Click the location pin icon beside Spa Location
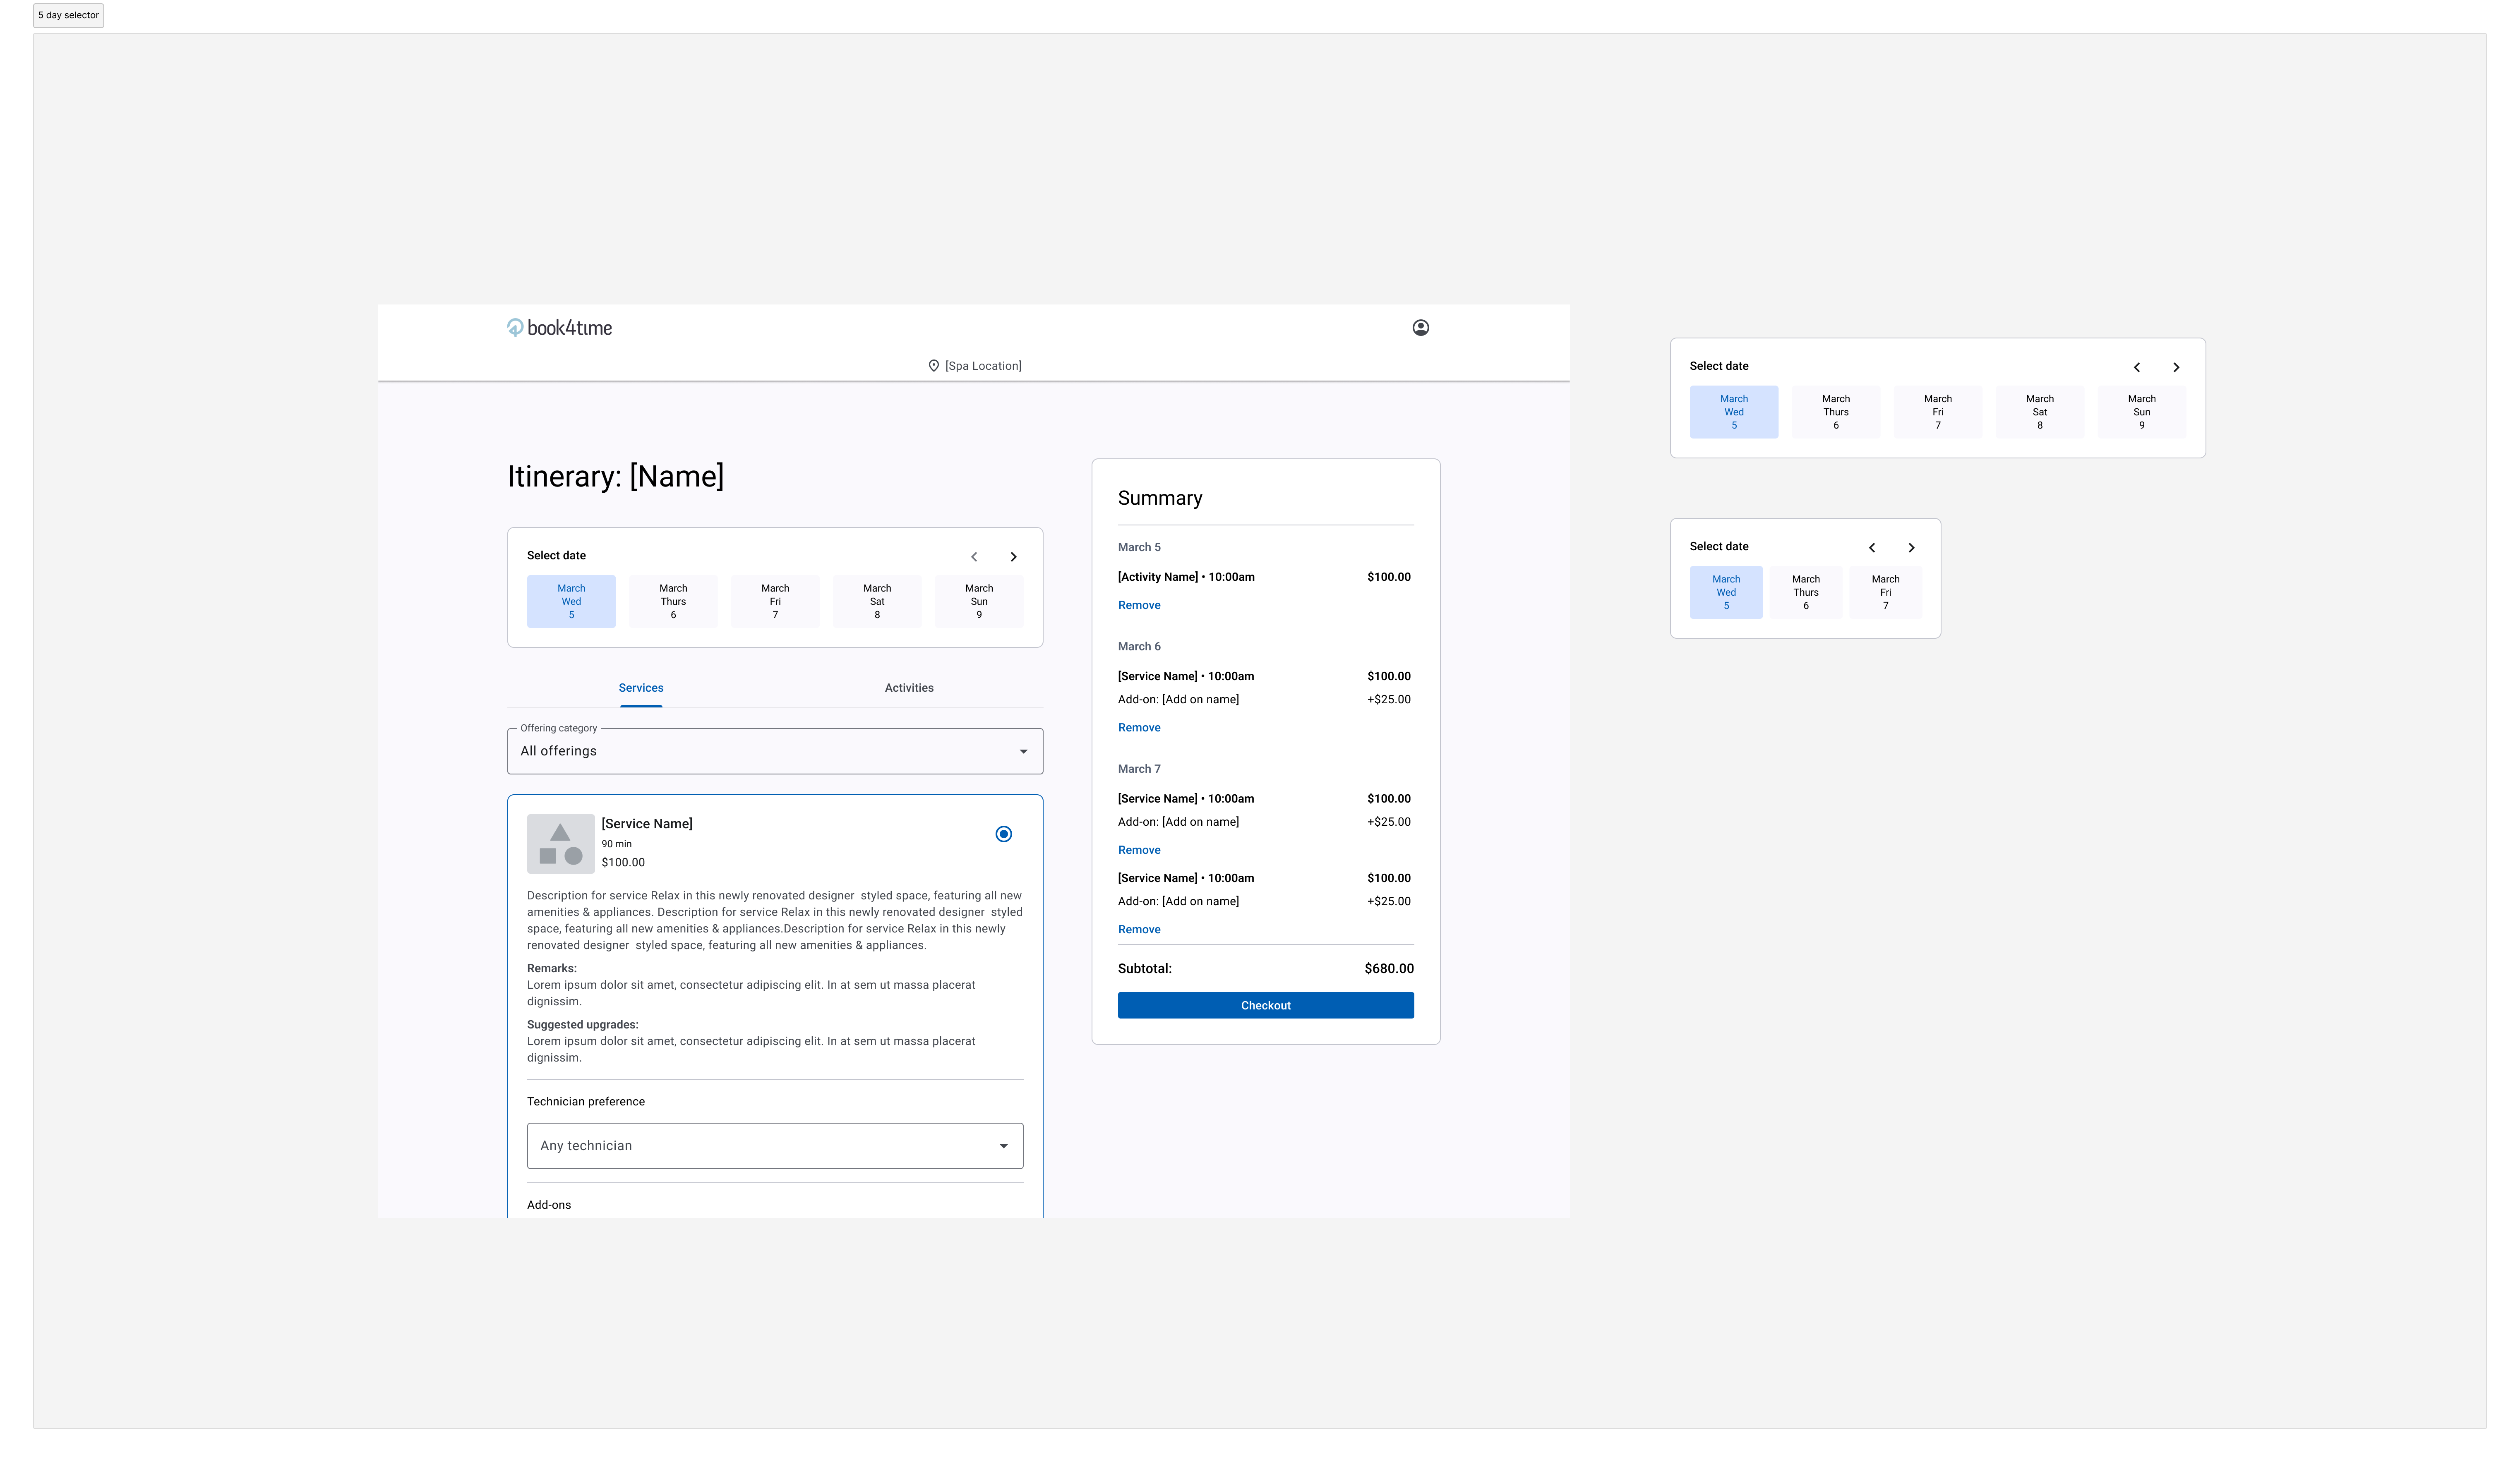Image resolution: width=2520 pixels, height=1462 pixels. click(x=933, y=366)
